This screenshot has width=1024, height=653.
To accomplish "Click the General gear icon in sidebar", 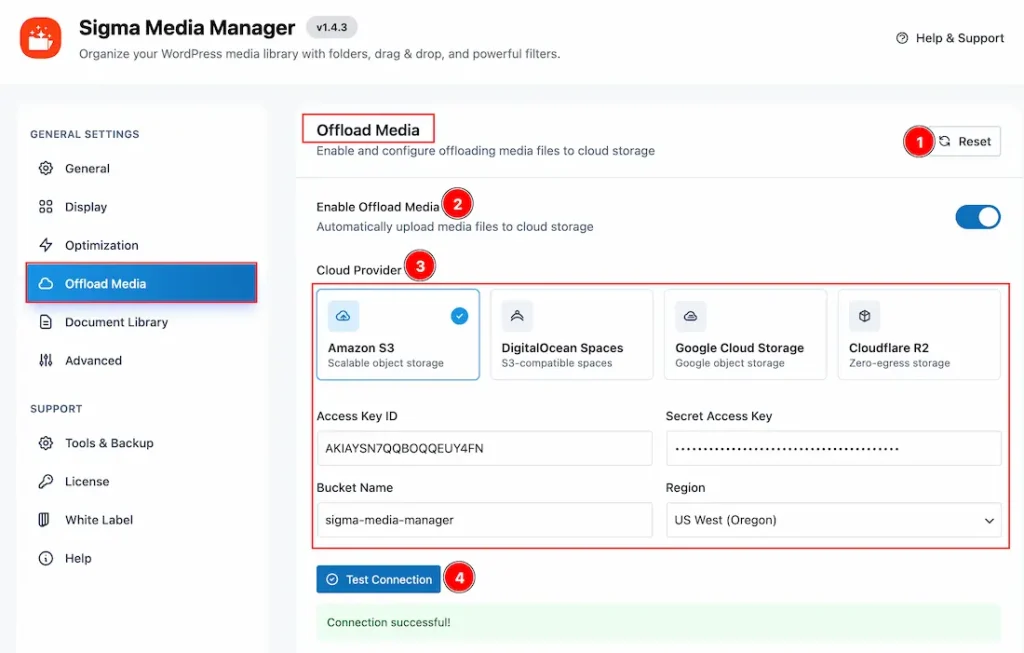I will [46, 168].
